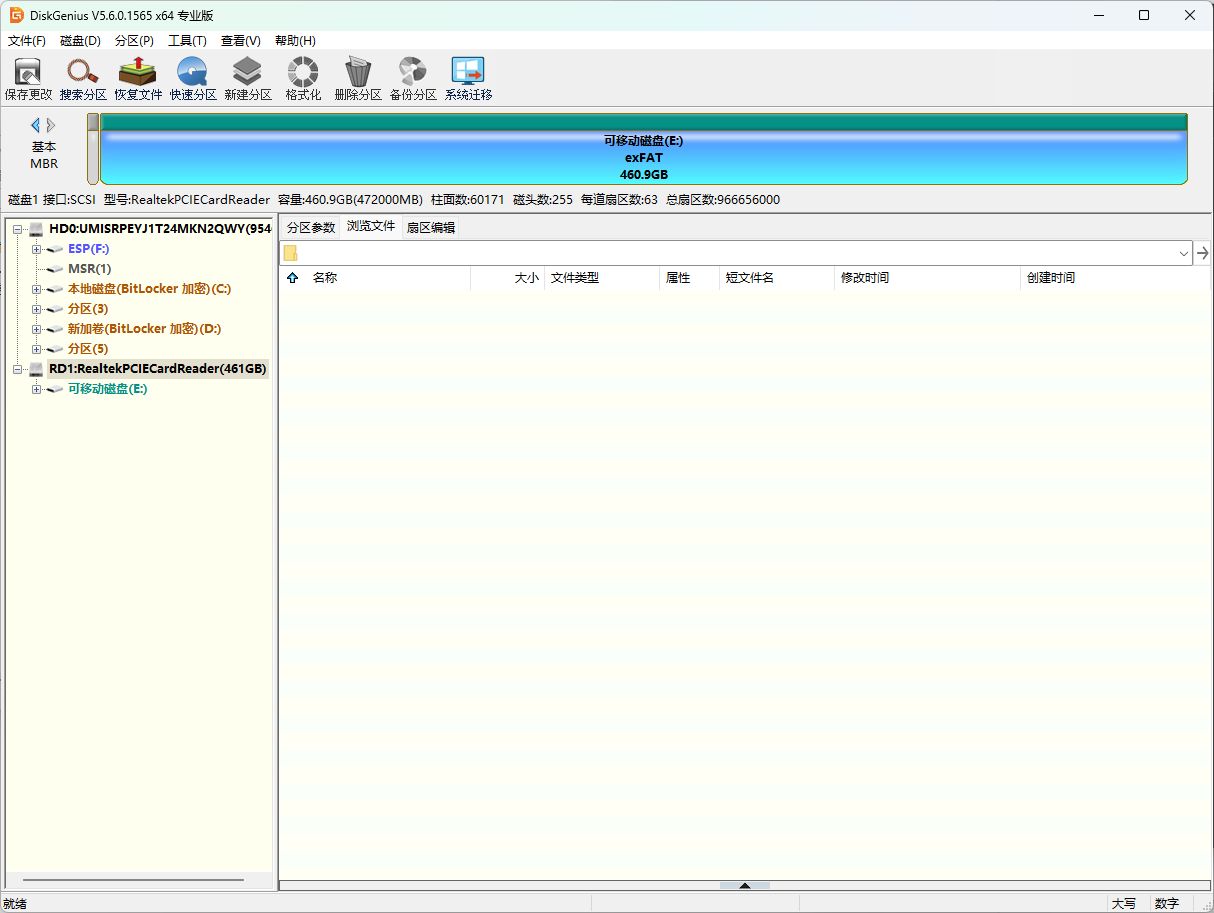This screenshot has width=1214, height=913.
Task: Collapse the HD0 disk tree node
Action: pos(18,229)
